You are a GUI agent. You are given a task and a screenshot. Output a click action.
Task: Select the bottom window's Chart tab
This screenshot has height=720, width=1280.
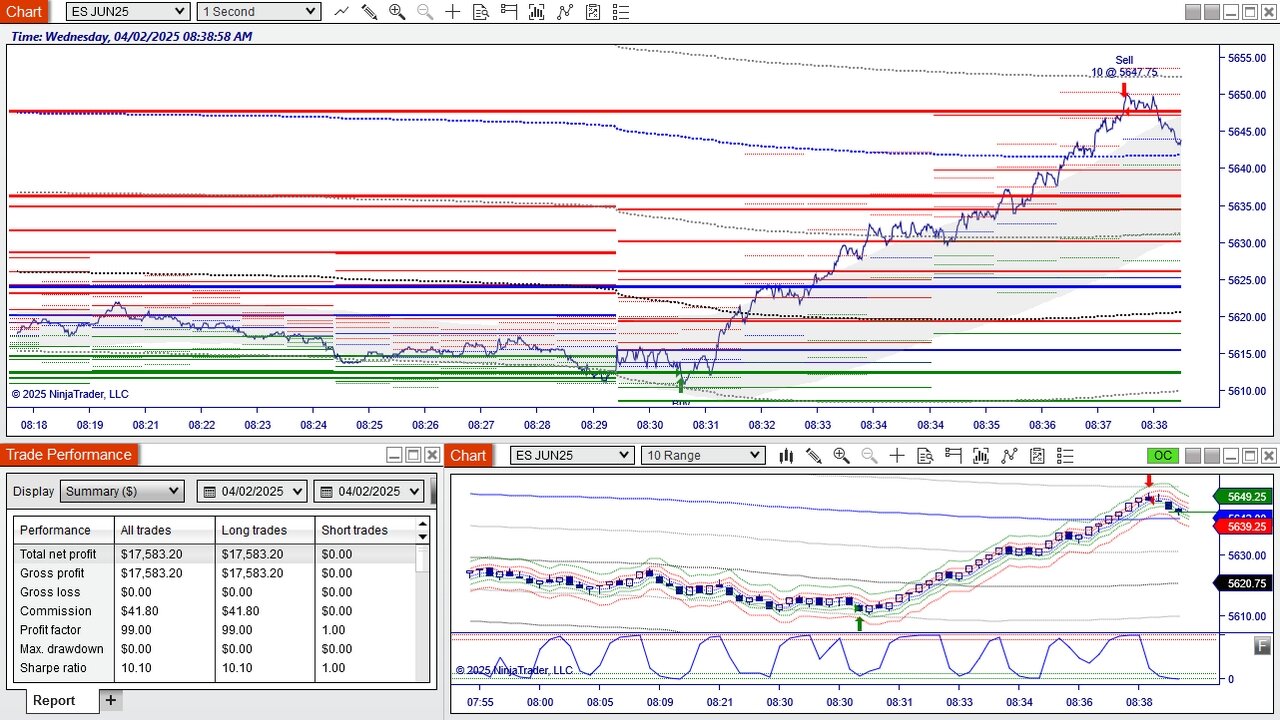(468, 456)
